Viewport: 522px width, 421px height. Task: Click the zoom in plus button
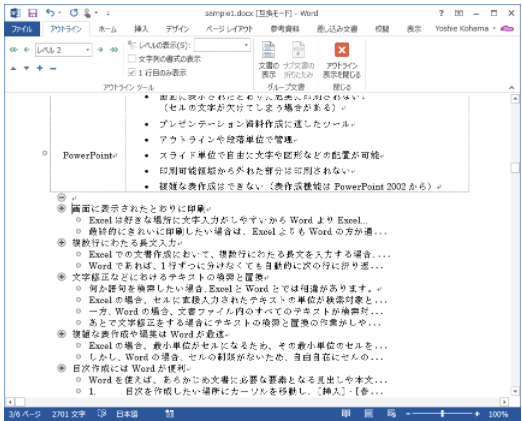tap(477, 414)
